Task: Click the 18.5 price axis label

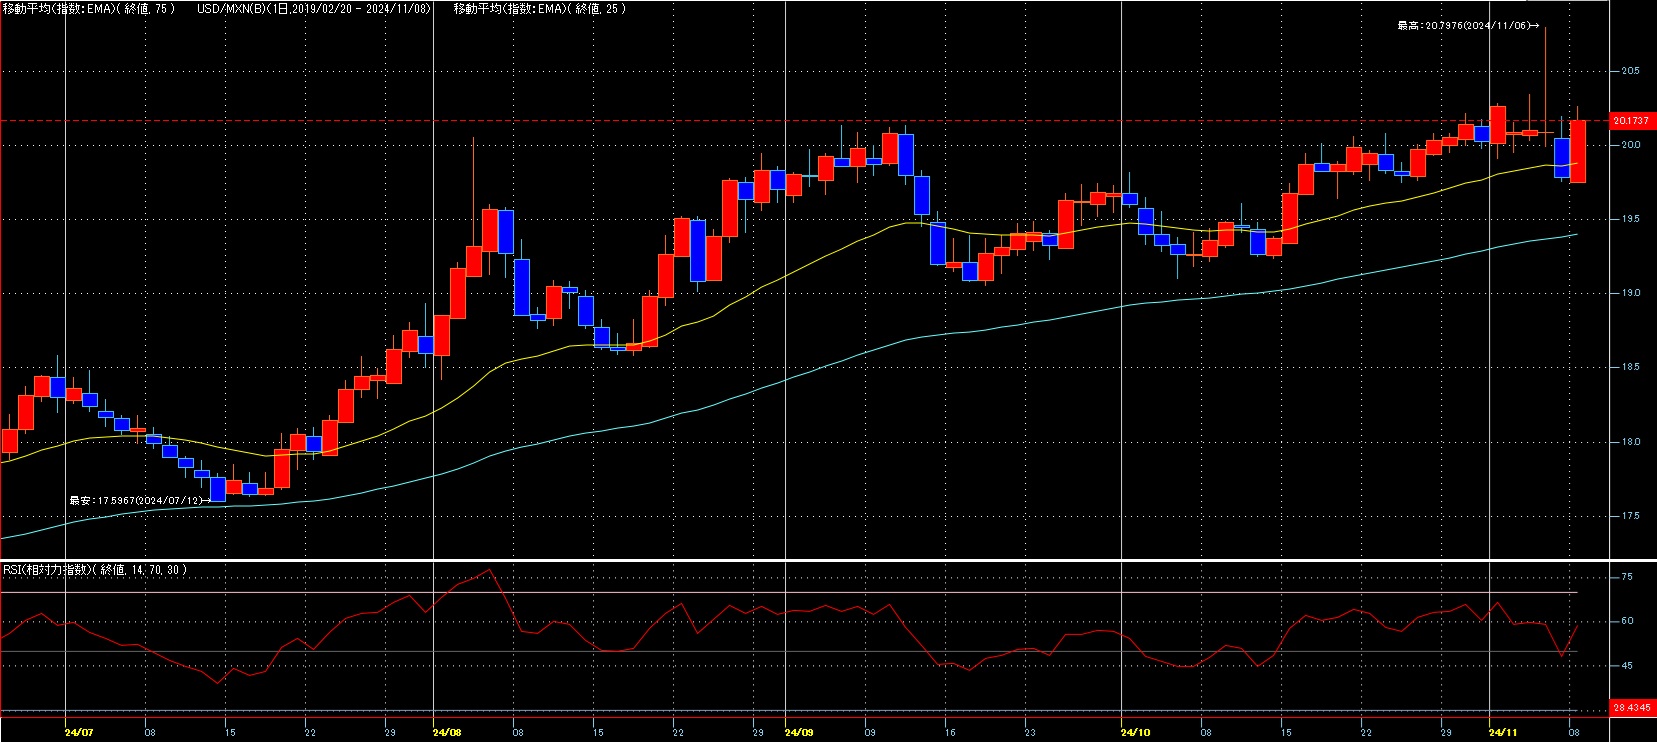Action: 1631,367
